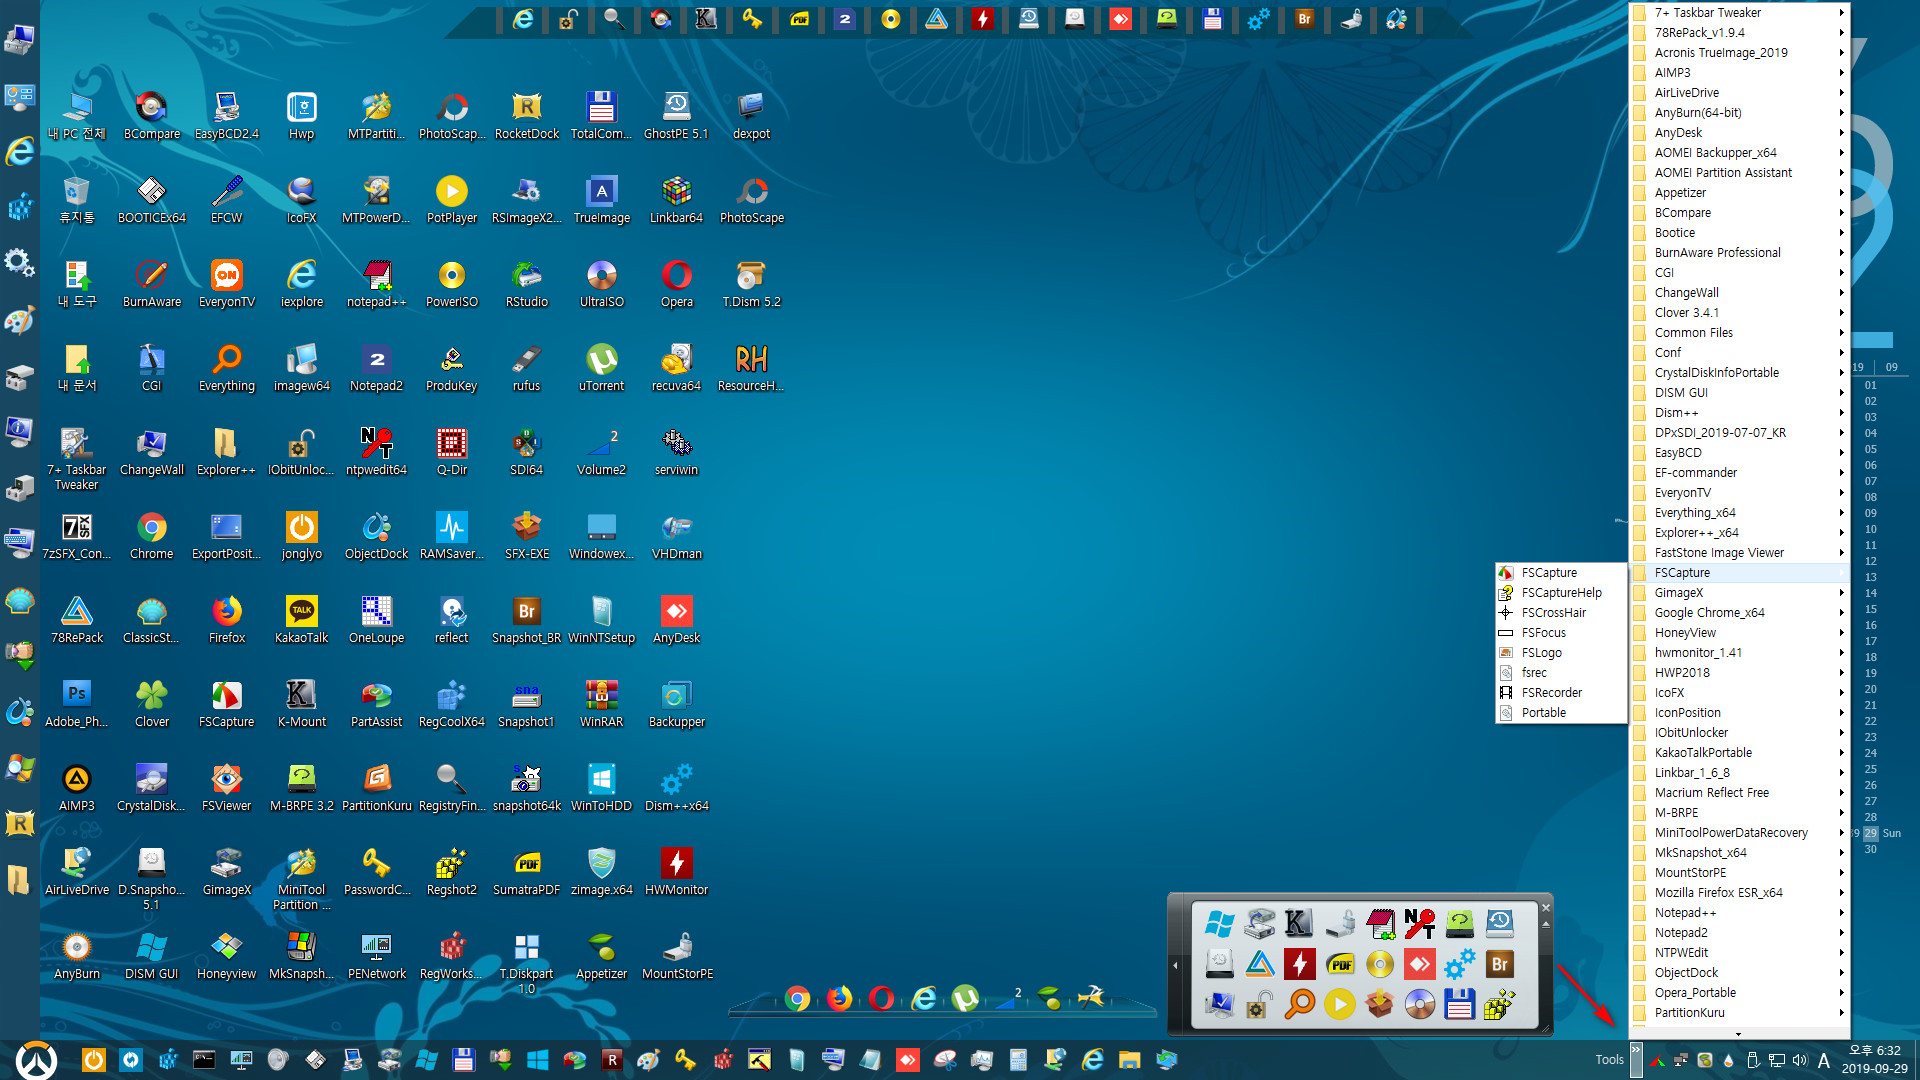Click the language indicator 'A' in tray
Screen dimensions: 1920x1080
coord(1824,1061)
